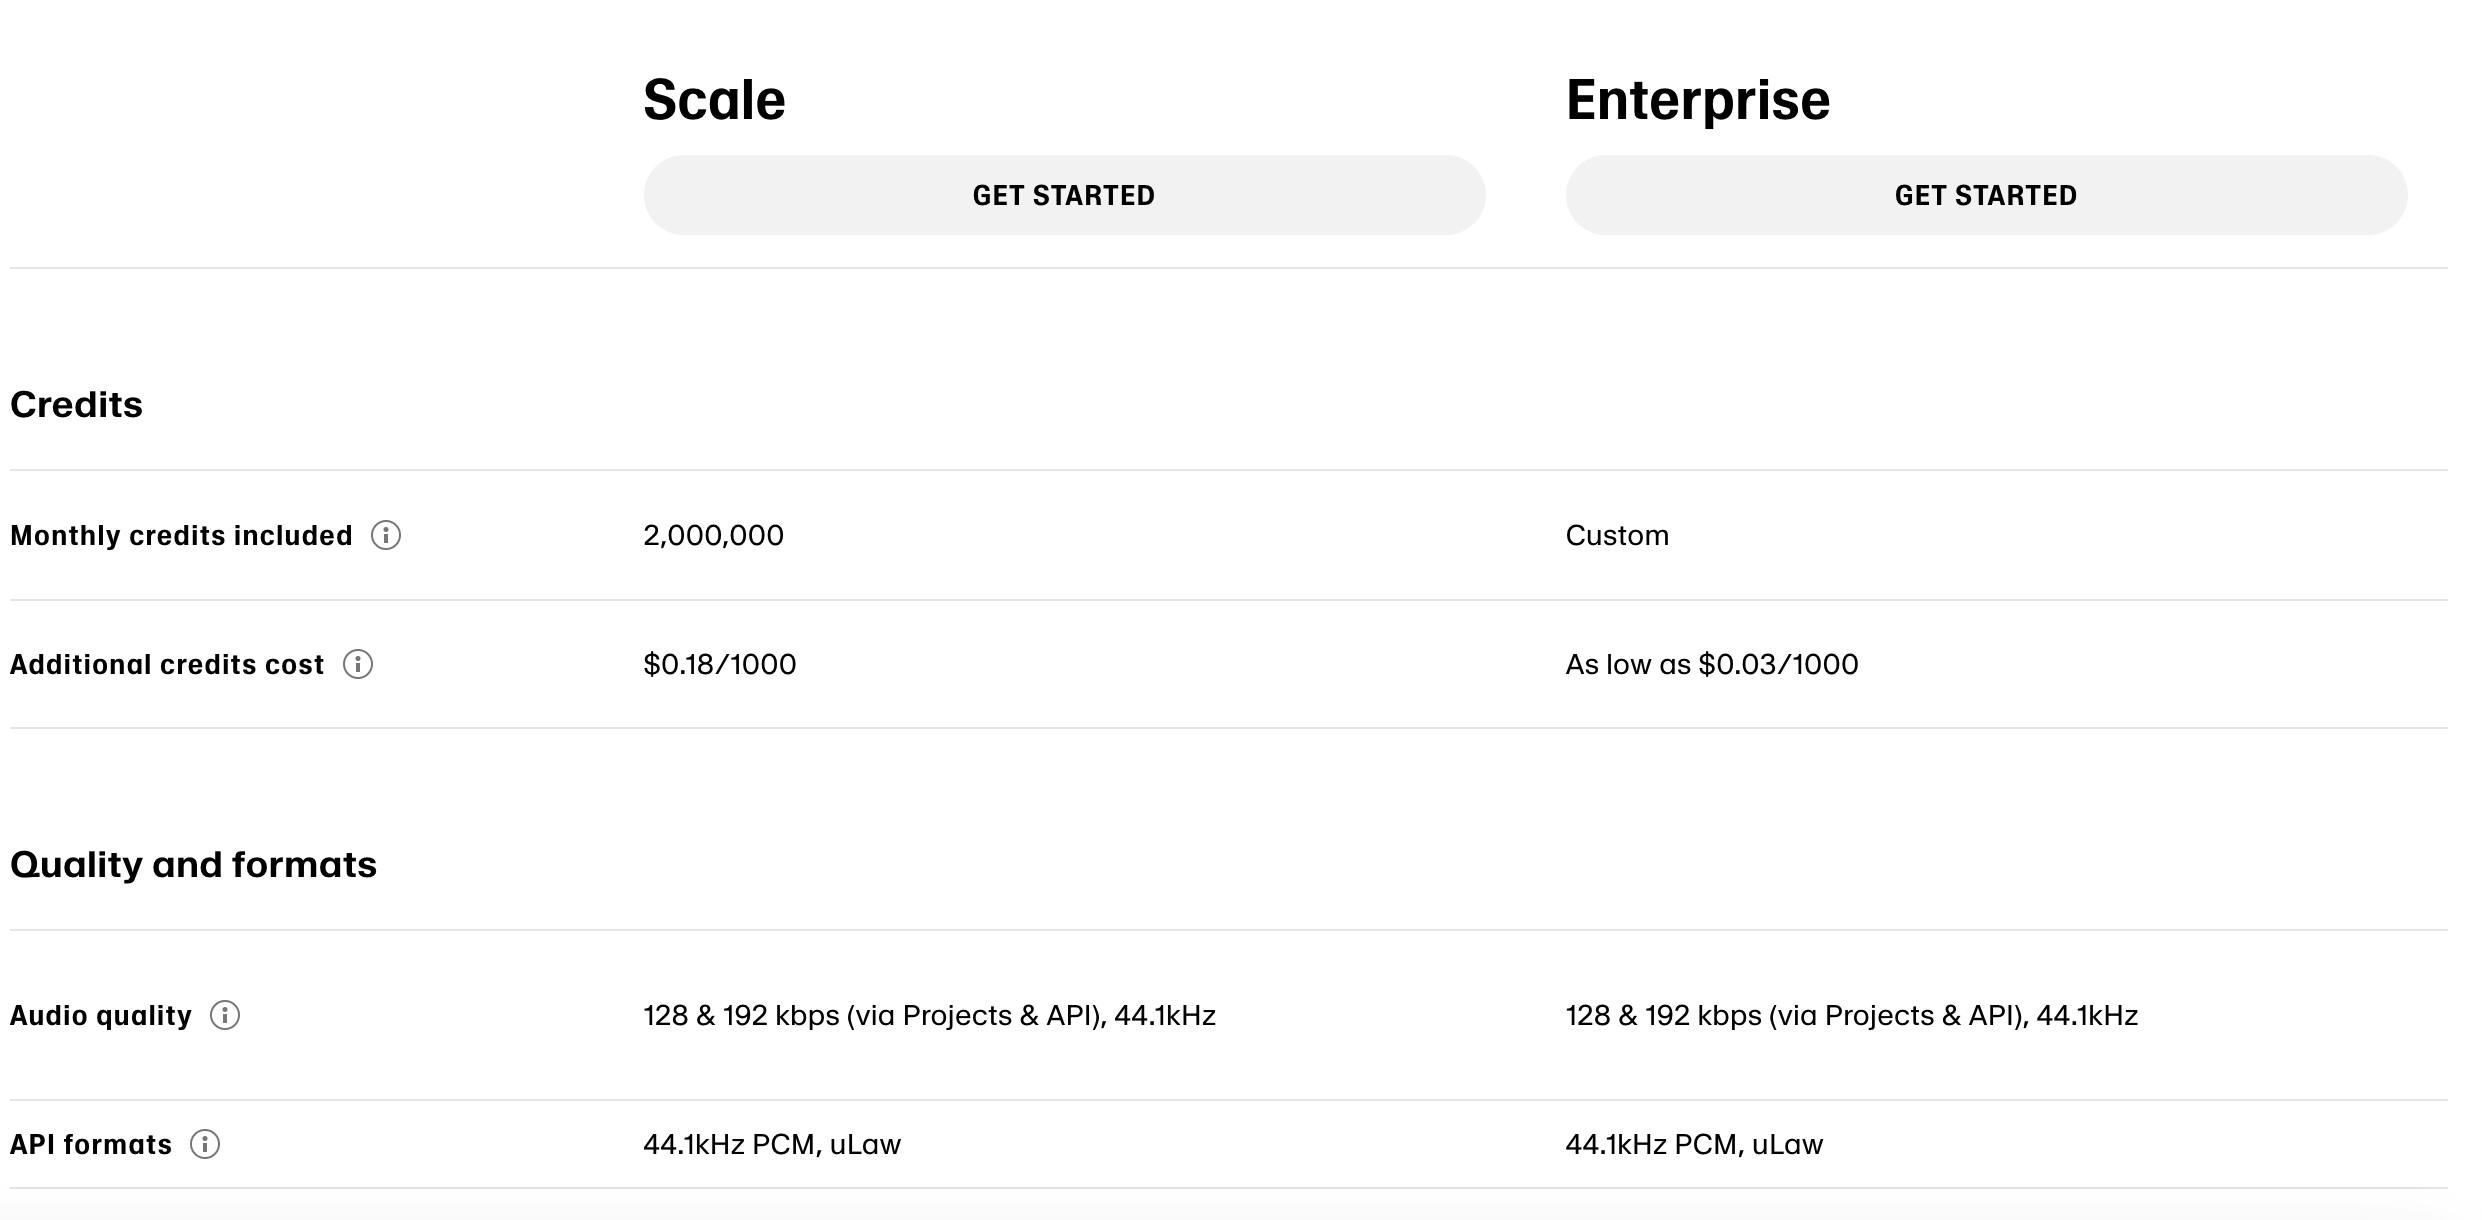Click the API formats info icon
Viewport: 2482px width, 1220px height.
click(x=205, y=1145)
